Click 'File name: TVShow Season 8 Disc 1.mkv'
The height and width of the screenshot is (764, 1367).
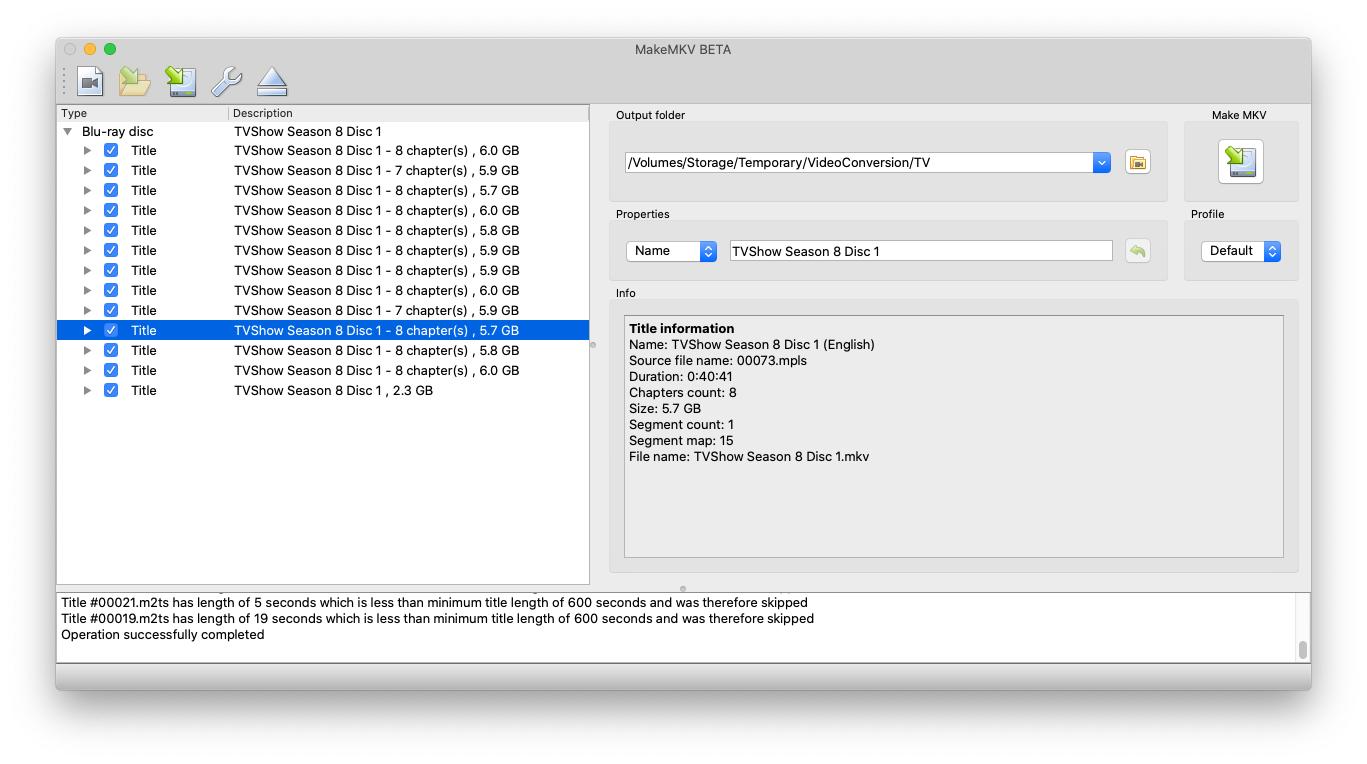click(x=749, y=456)
